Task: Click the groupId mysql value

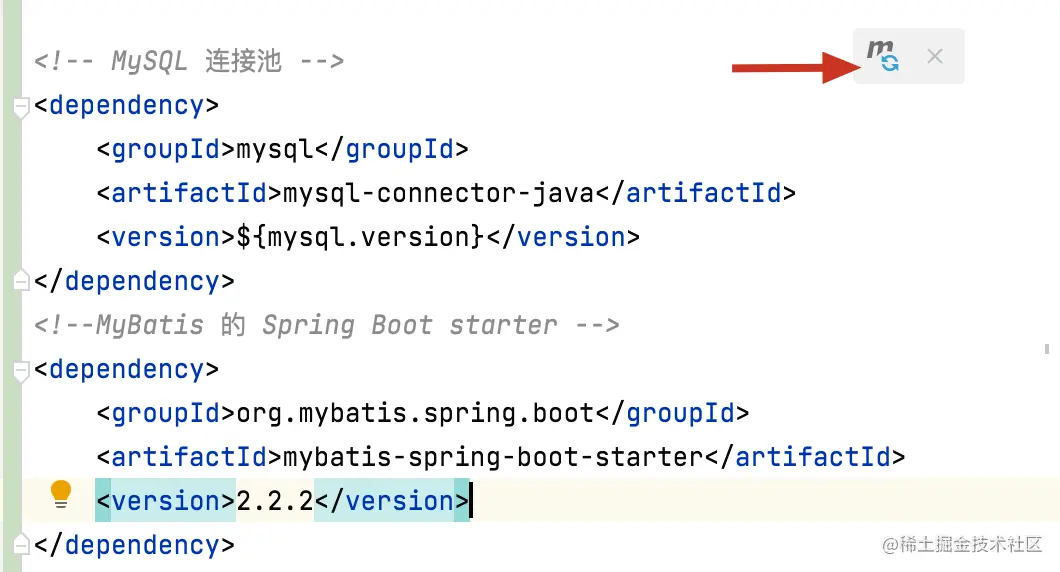Action: pyautogui.click(x=275, y=149)
